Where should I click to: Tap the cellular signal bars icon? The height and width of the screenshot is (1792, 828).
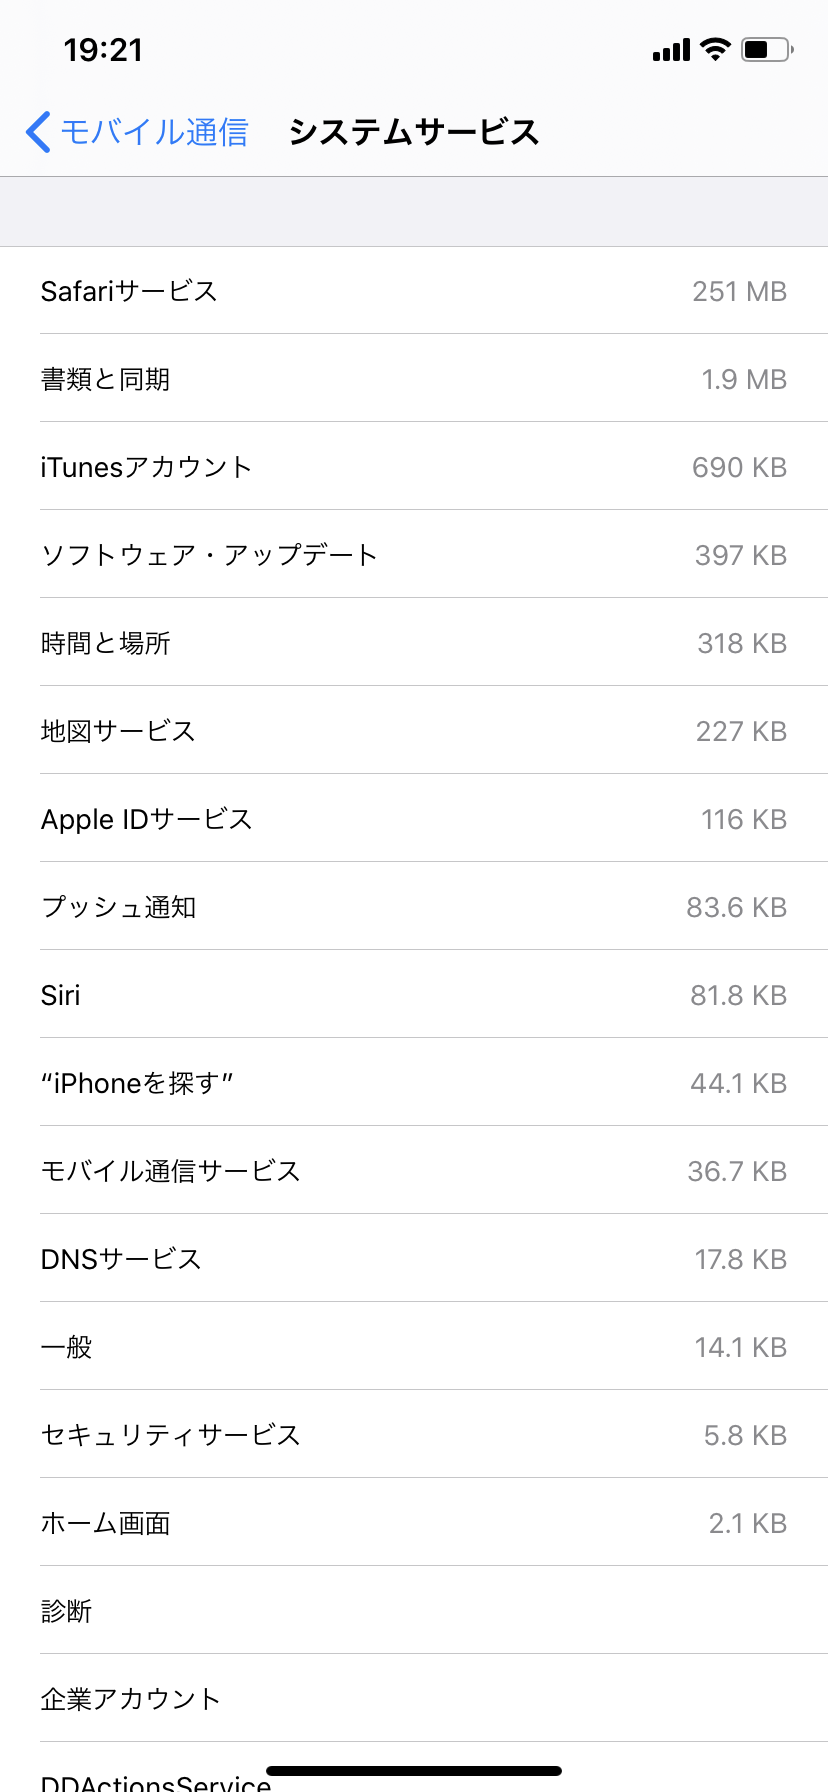671,50
